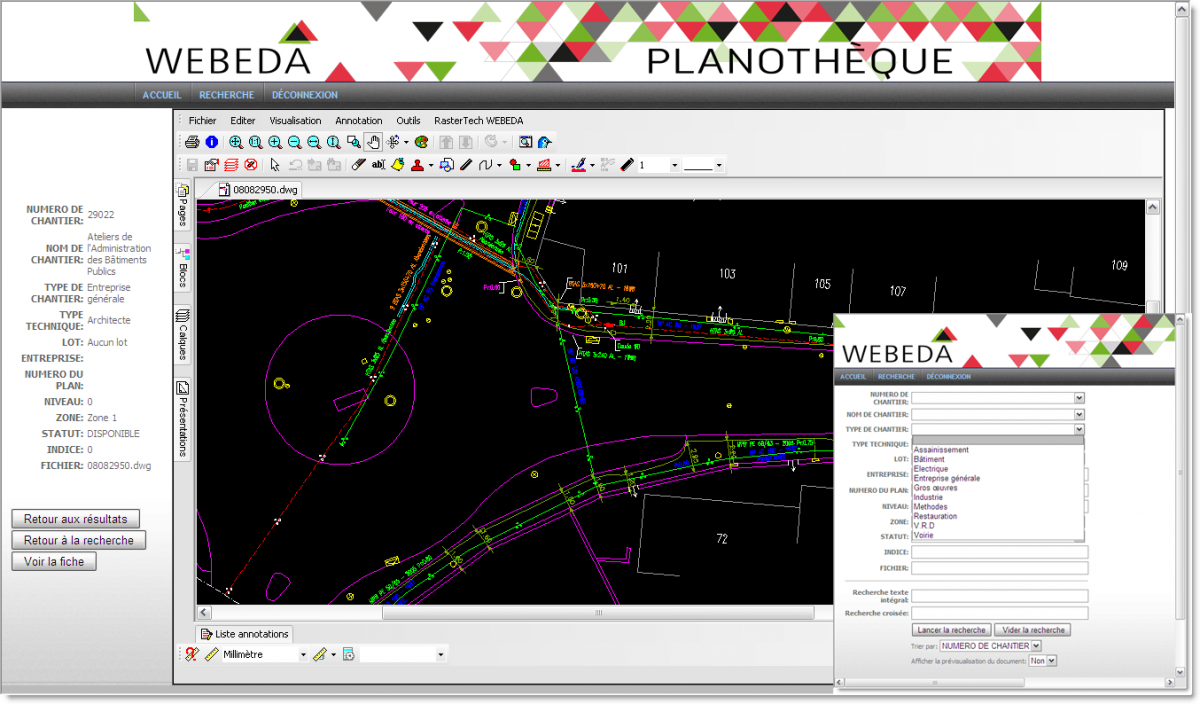Open the Editer menu
The image size is (1200, 704).
click(x=243, y=120)
